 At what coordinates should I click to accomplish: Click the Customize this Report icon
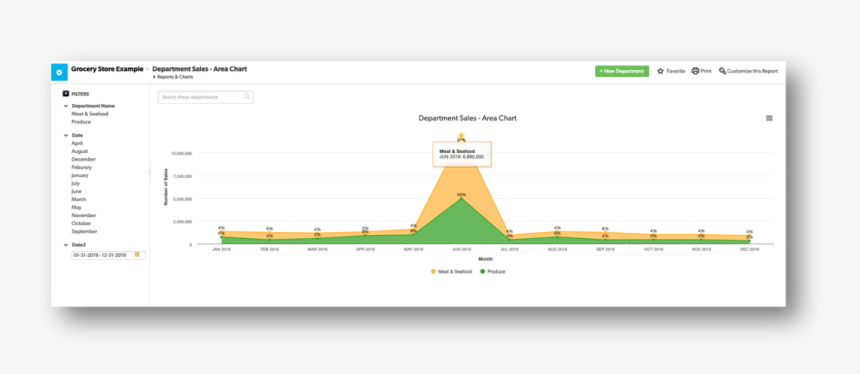[x=722, y=71]
